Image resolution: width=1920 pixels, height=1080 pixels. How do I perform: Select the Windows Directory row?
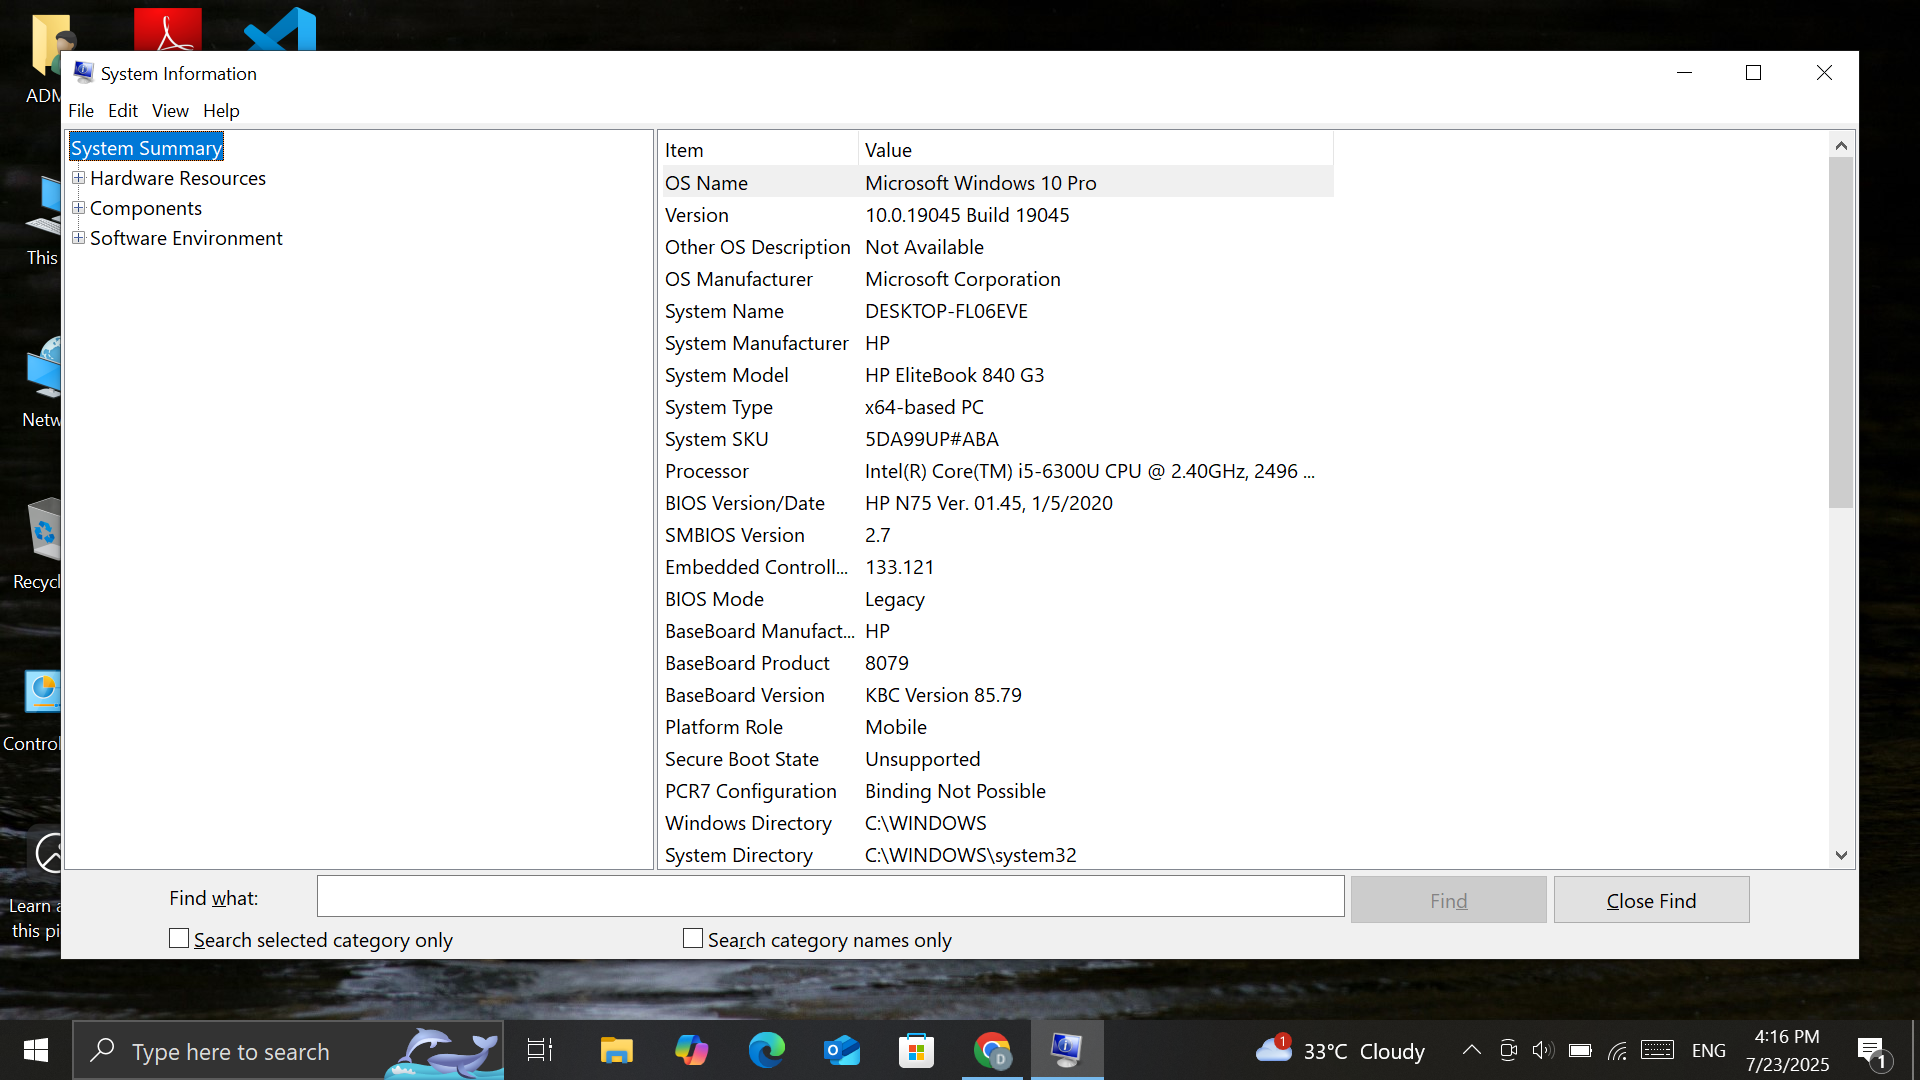coord(996,823)
